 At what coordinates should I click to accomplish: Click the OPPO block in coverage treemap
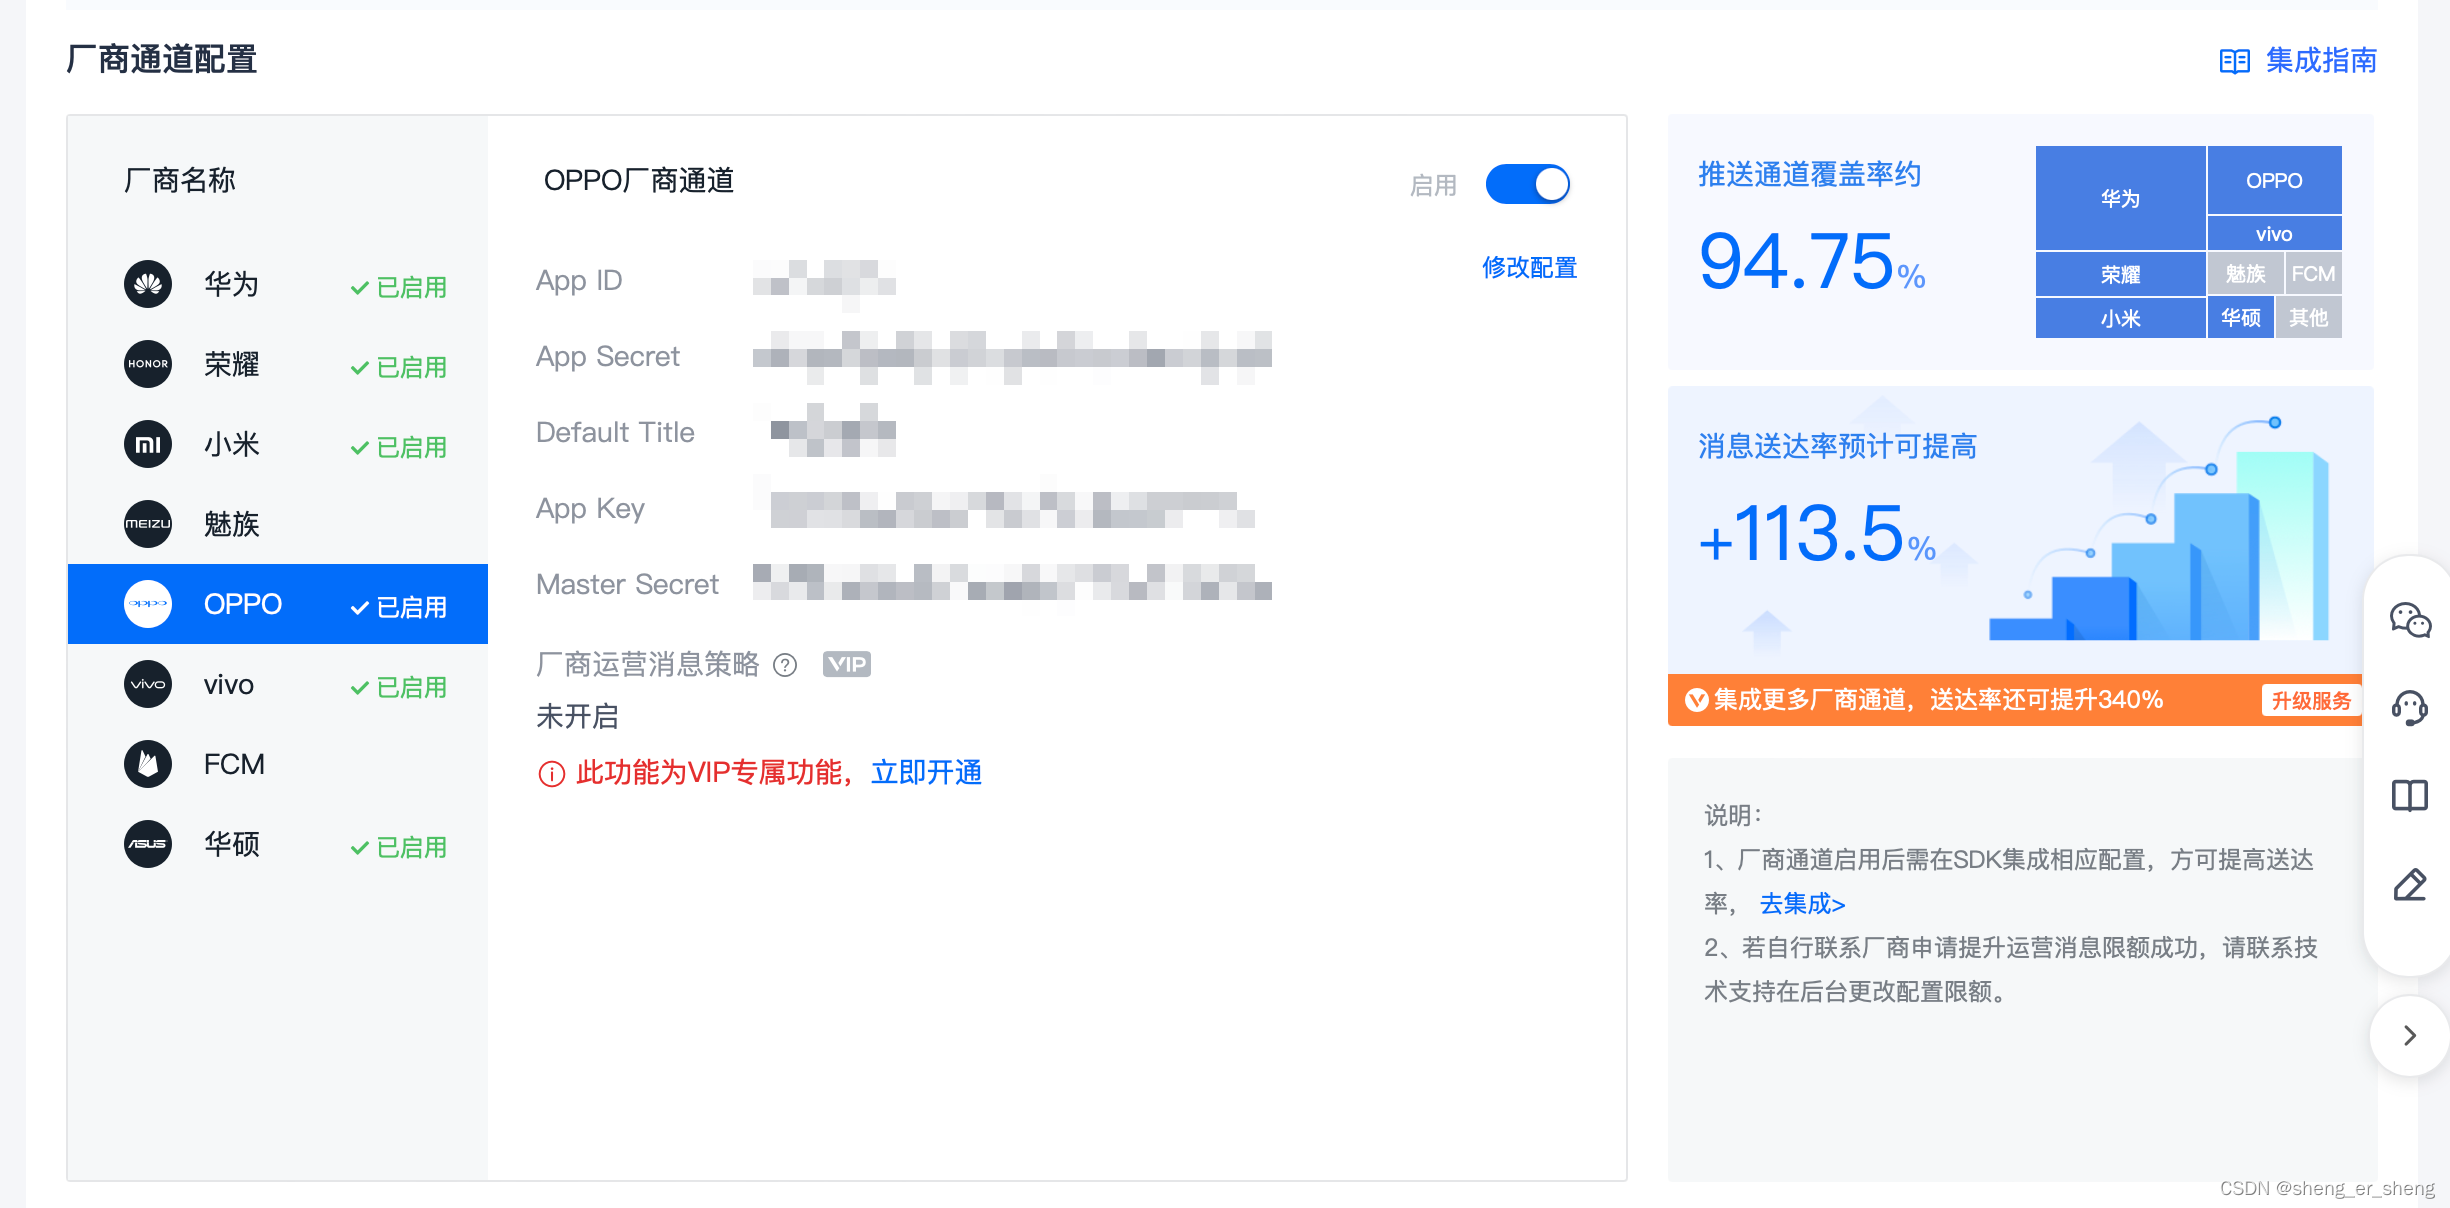pos(2274,180)
